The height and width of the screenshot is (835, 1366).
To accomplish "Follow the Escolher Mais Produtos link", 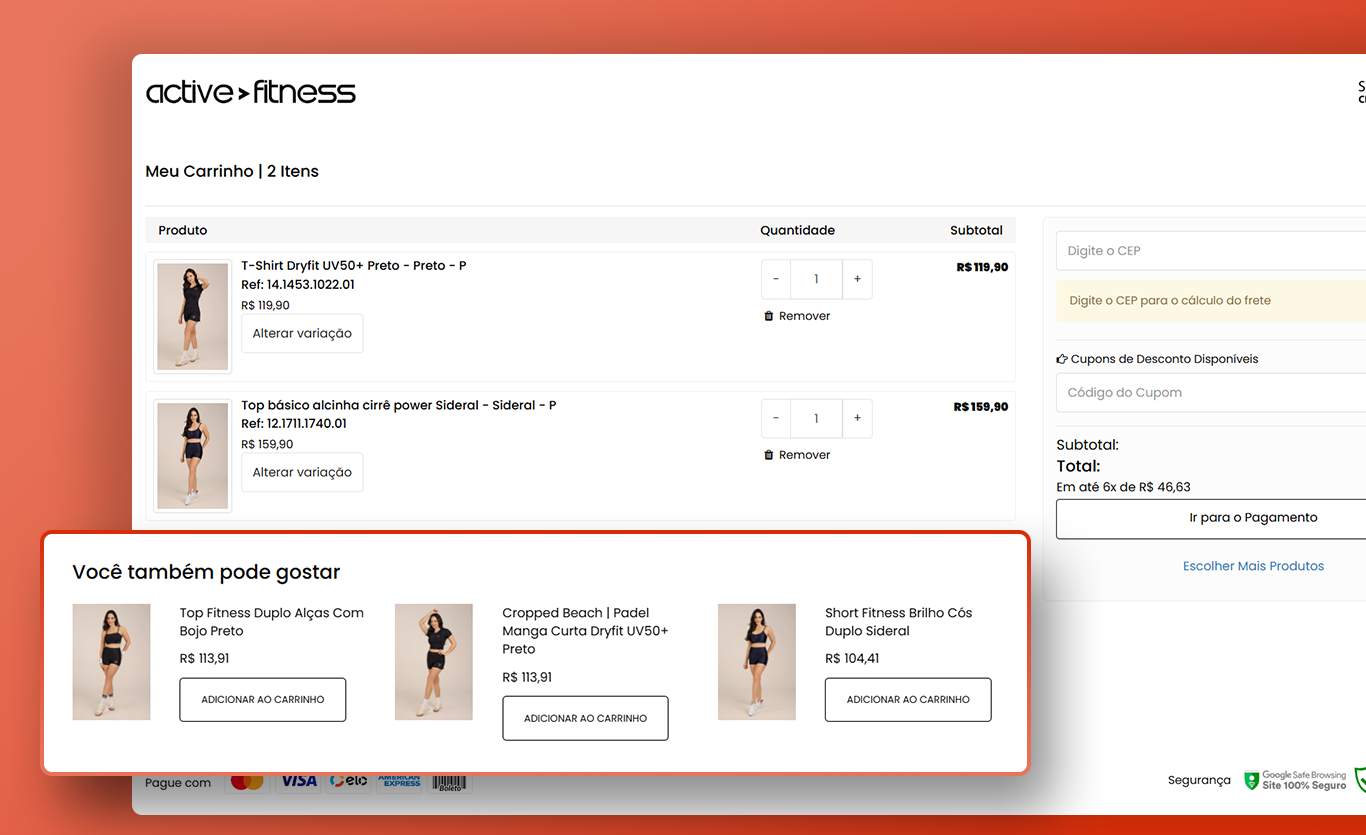I will (x=1253, y=566).
